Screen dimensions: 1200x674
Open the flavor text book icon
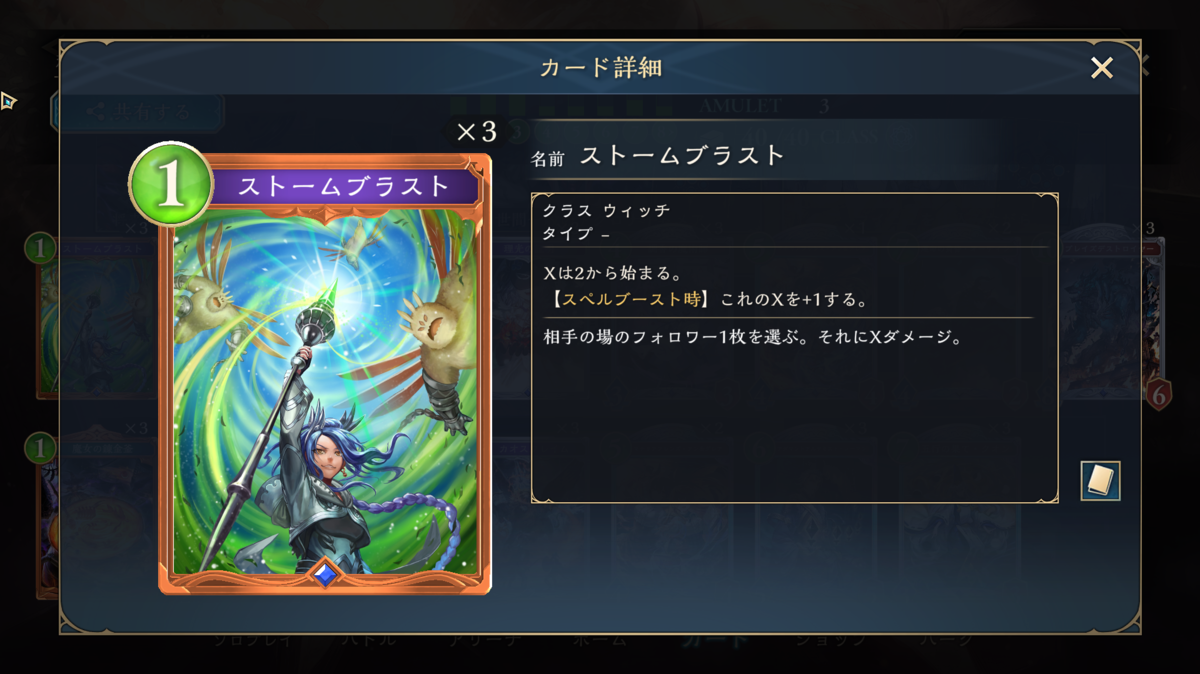coord(1100,481)
